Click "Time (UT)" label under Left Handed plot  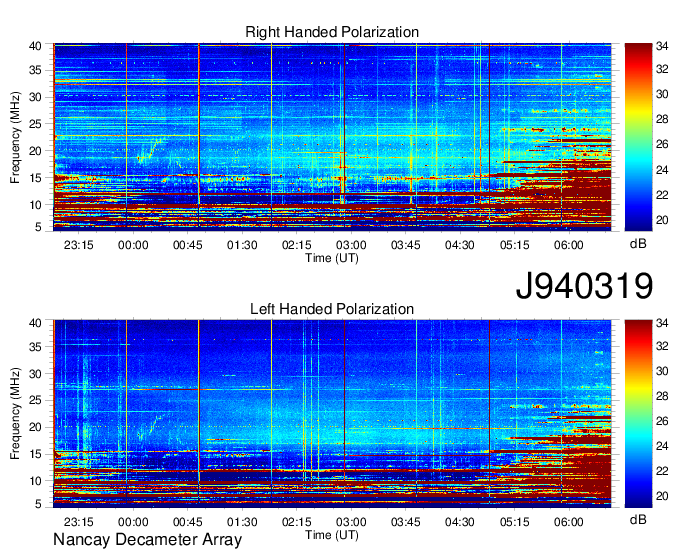pyautogui.click(x=332, y=535)
